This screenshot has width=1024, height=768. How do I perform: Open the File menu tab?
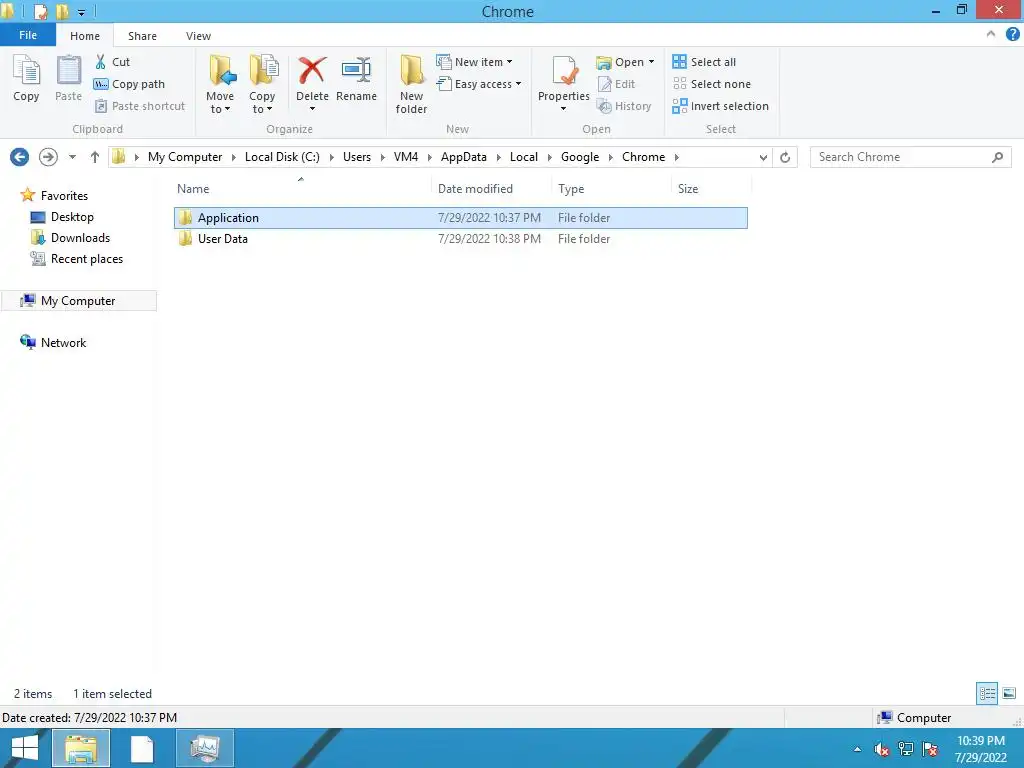tap(28, 35)
